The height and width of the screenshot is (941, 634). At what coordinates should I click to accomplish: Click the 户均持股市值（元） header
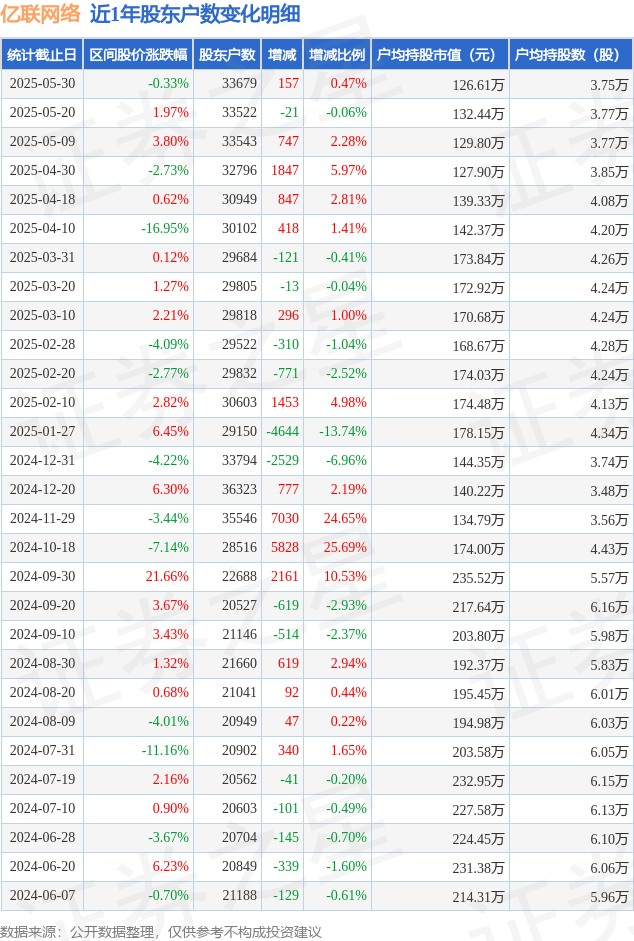point(436,55)
